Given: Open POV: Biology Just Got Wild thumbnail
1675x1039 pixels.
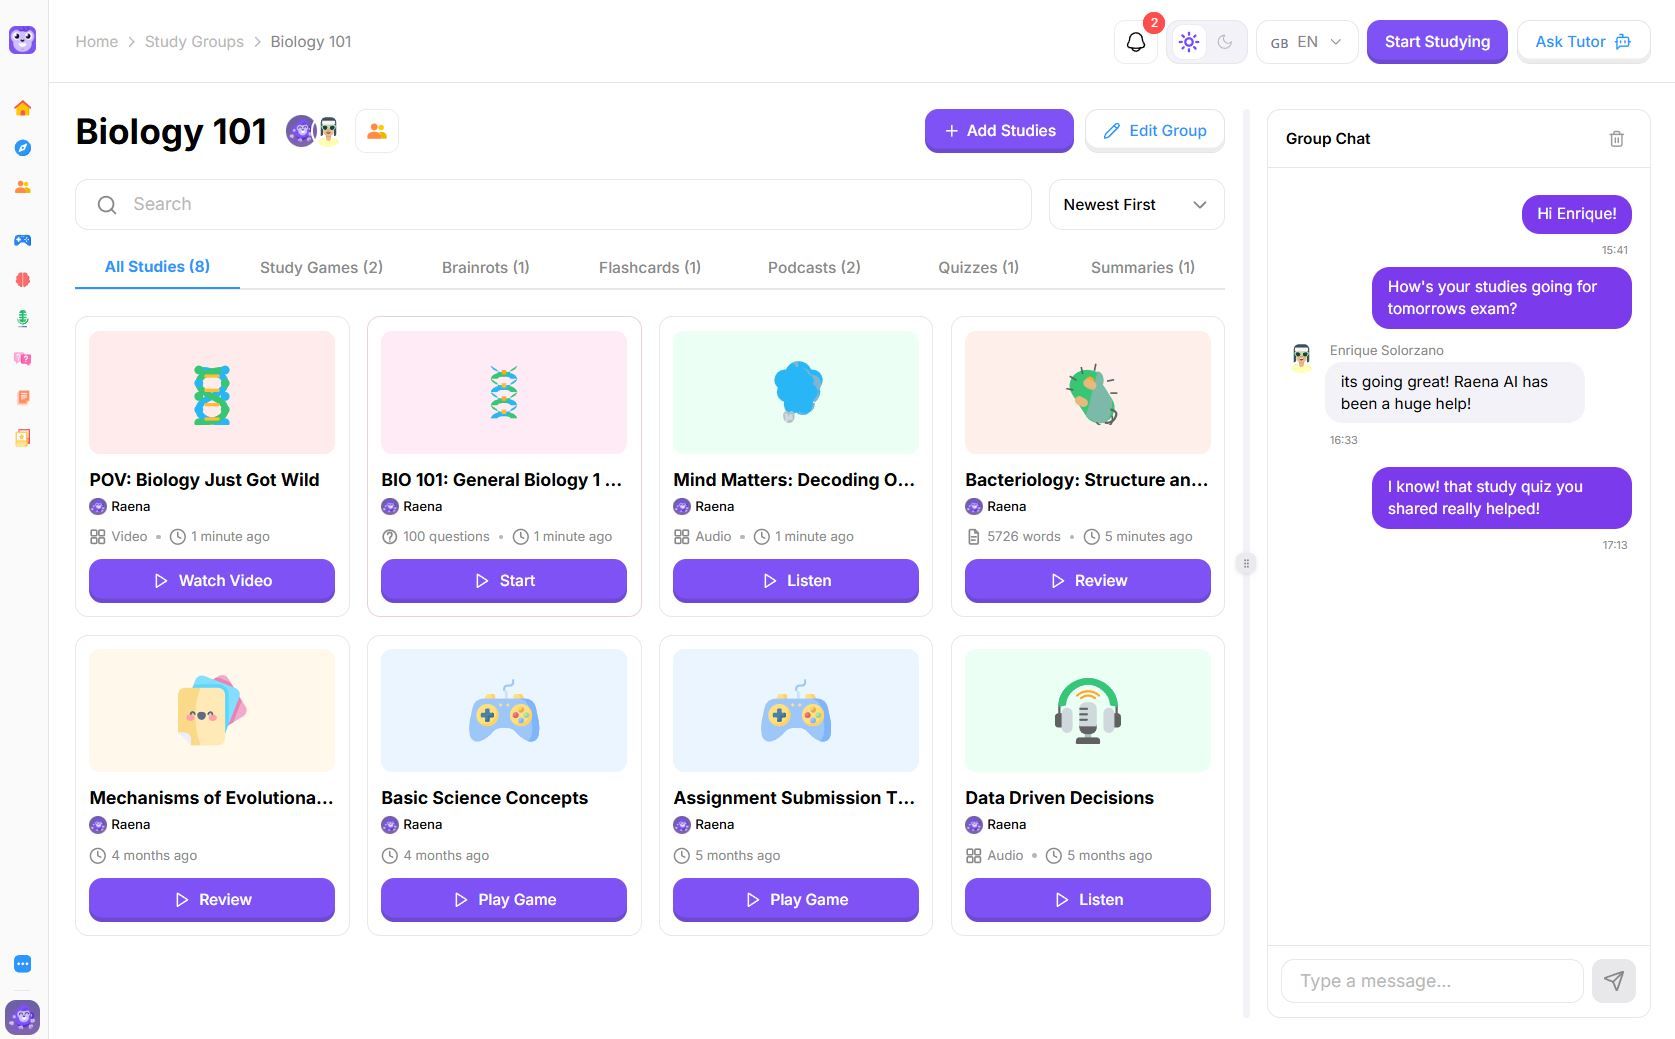Looking at the screenshot, I should (212, 392).
